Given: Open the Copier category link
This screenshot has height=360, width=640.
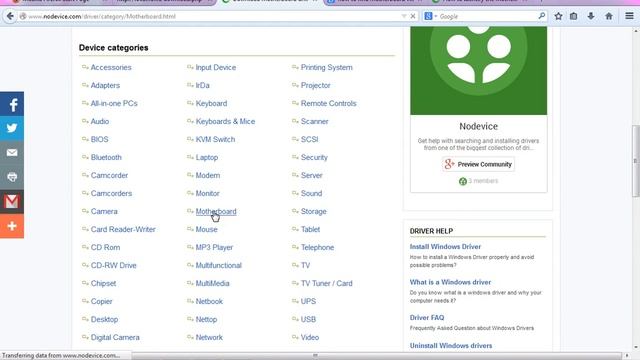Looking at the screenshot, I should click(101, 301).
